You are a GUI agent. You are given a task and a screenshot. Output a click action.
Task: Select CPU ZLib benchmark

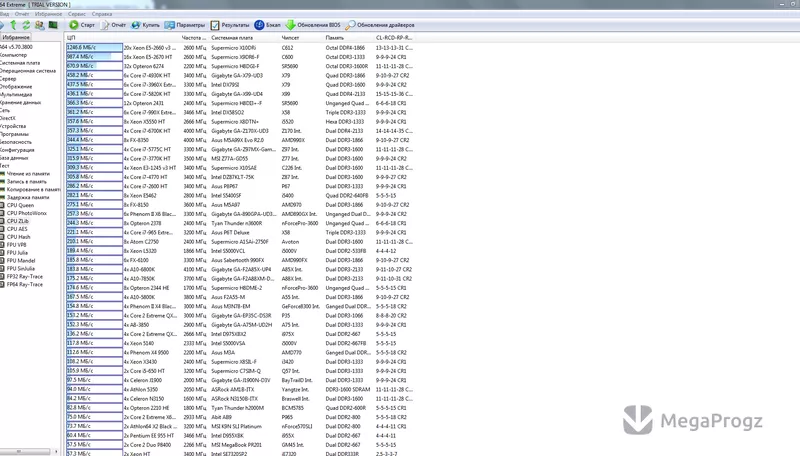(18, 221)
